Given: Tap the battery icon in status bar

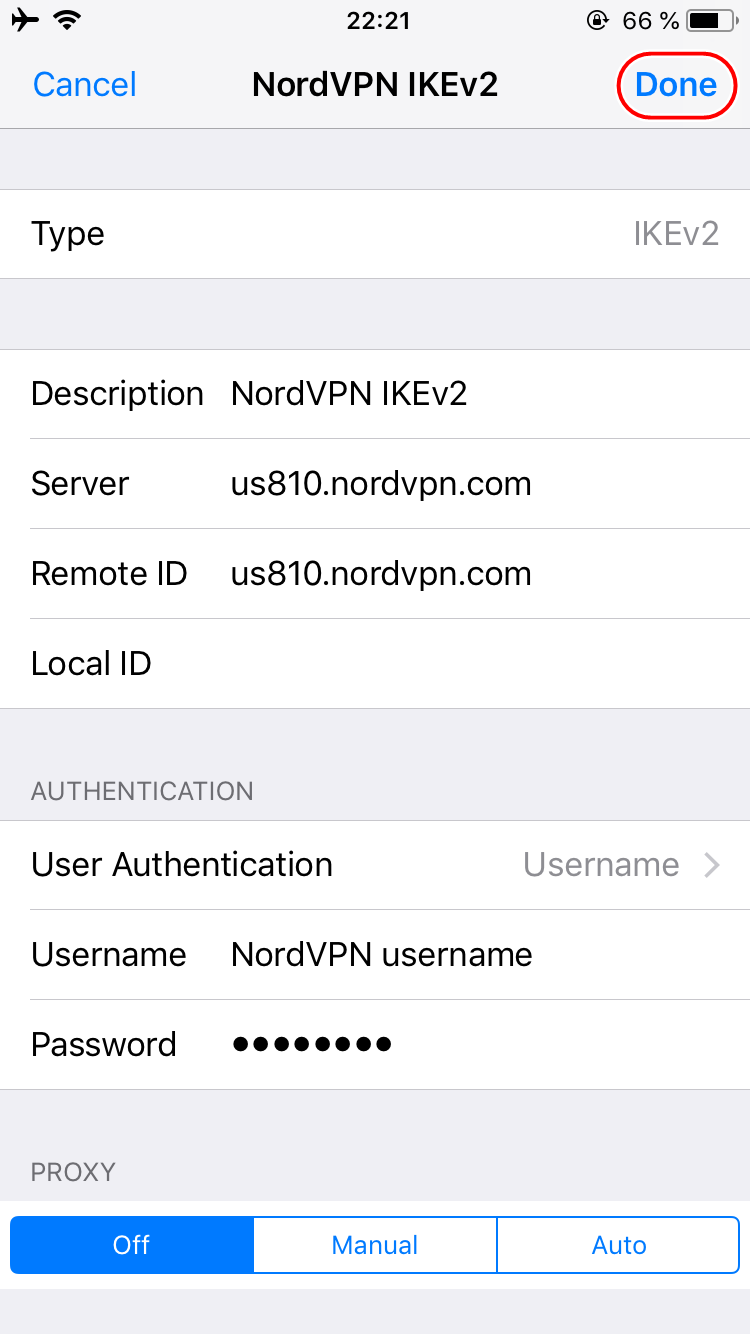Looking at the screenshot, I should pyautogui.click(x=711, y=20).
